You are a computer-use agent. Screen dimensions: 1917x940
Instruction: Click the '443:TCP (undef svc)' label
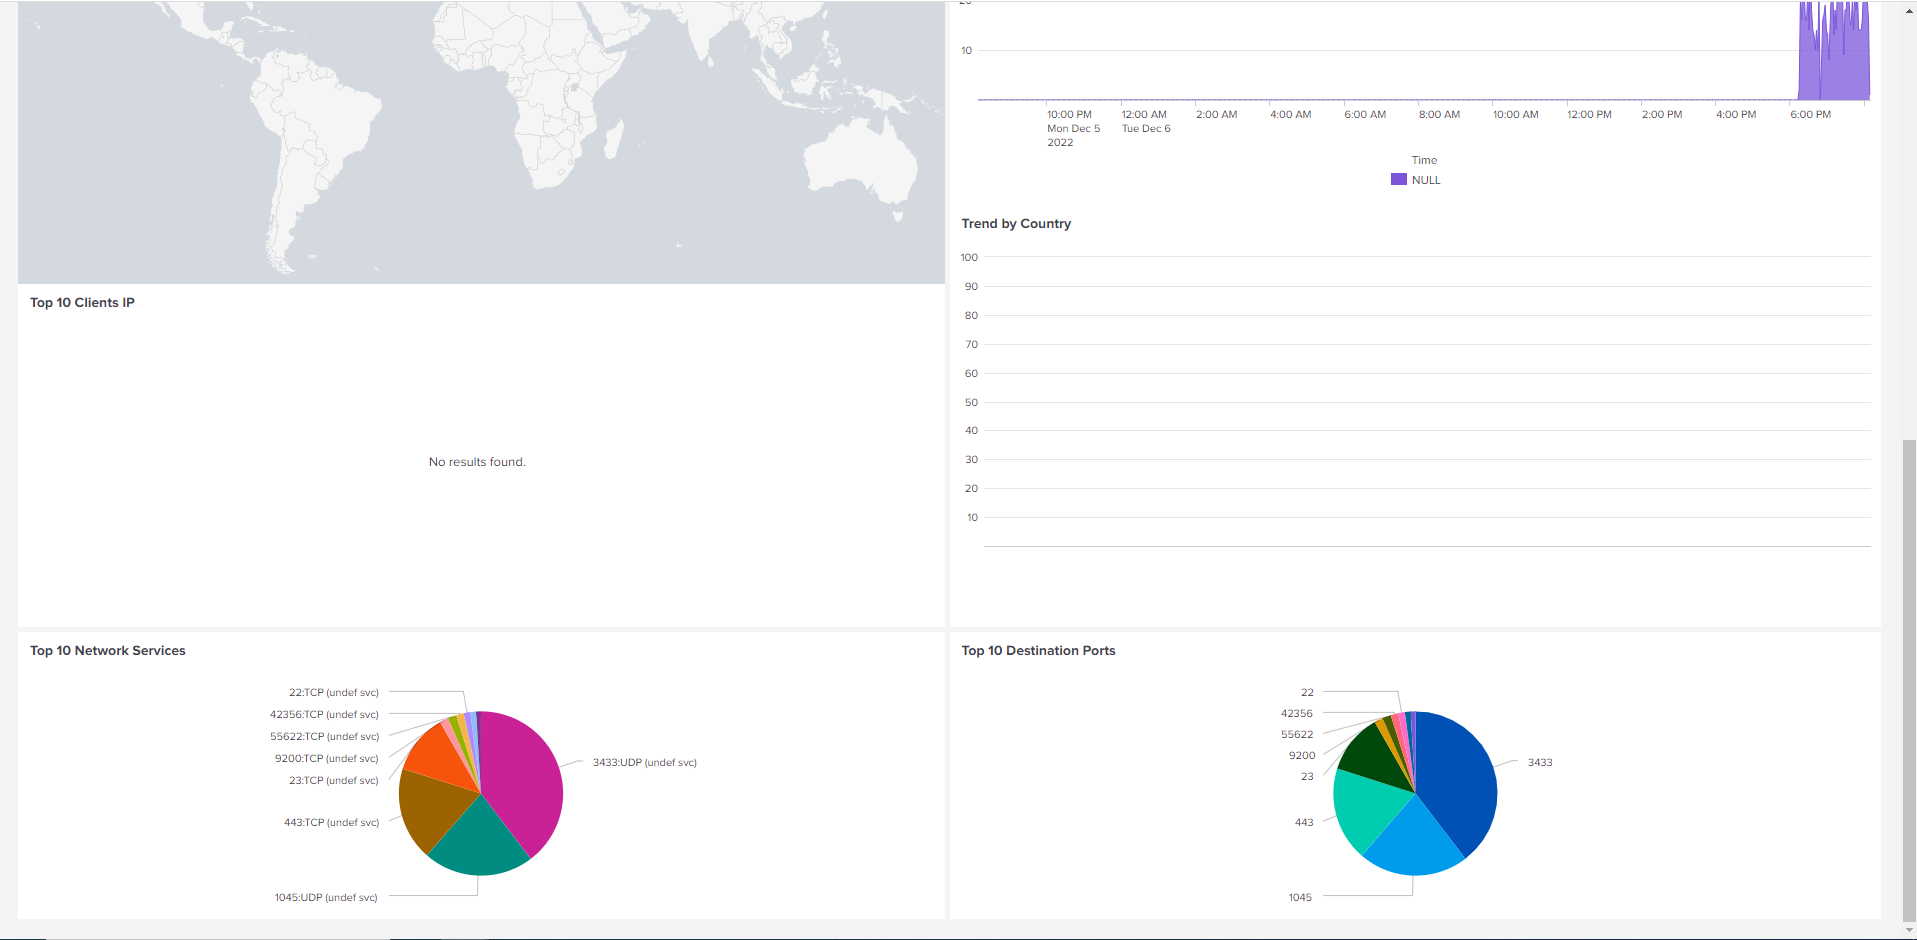(x=332, y=822)
